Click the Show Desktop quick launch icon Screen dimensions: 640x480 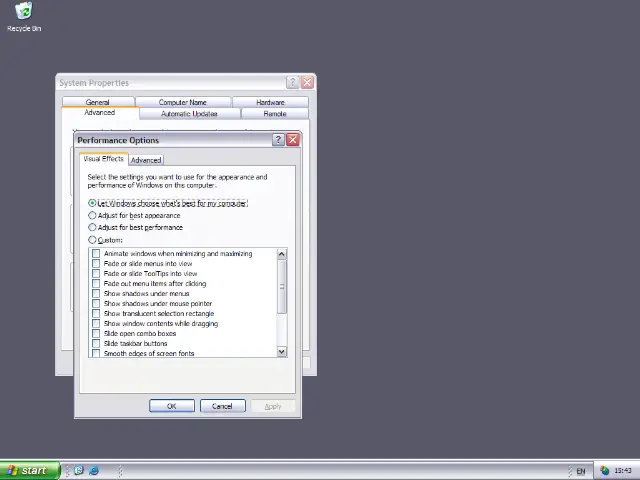79,471
